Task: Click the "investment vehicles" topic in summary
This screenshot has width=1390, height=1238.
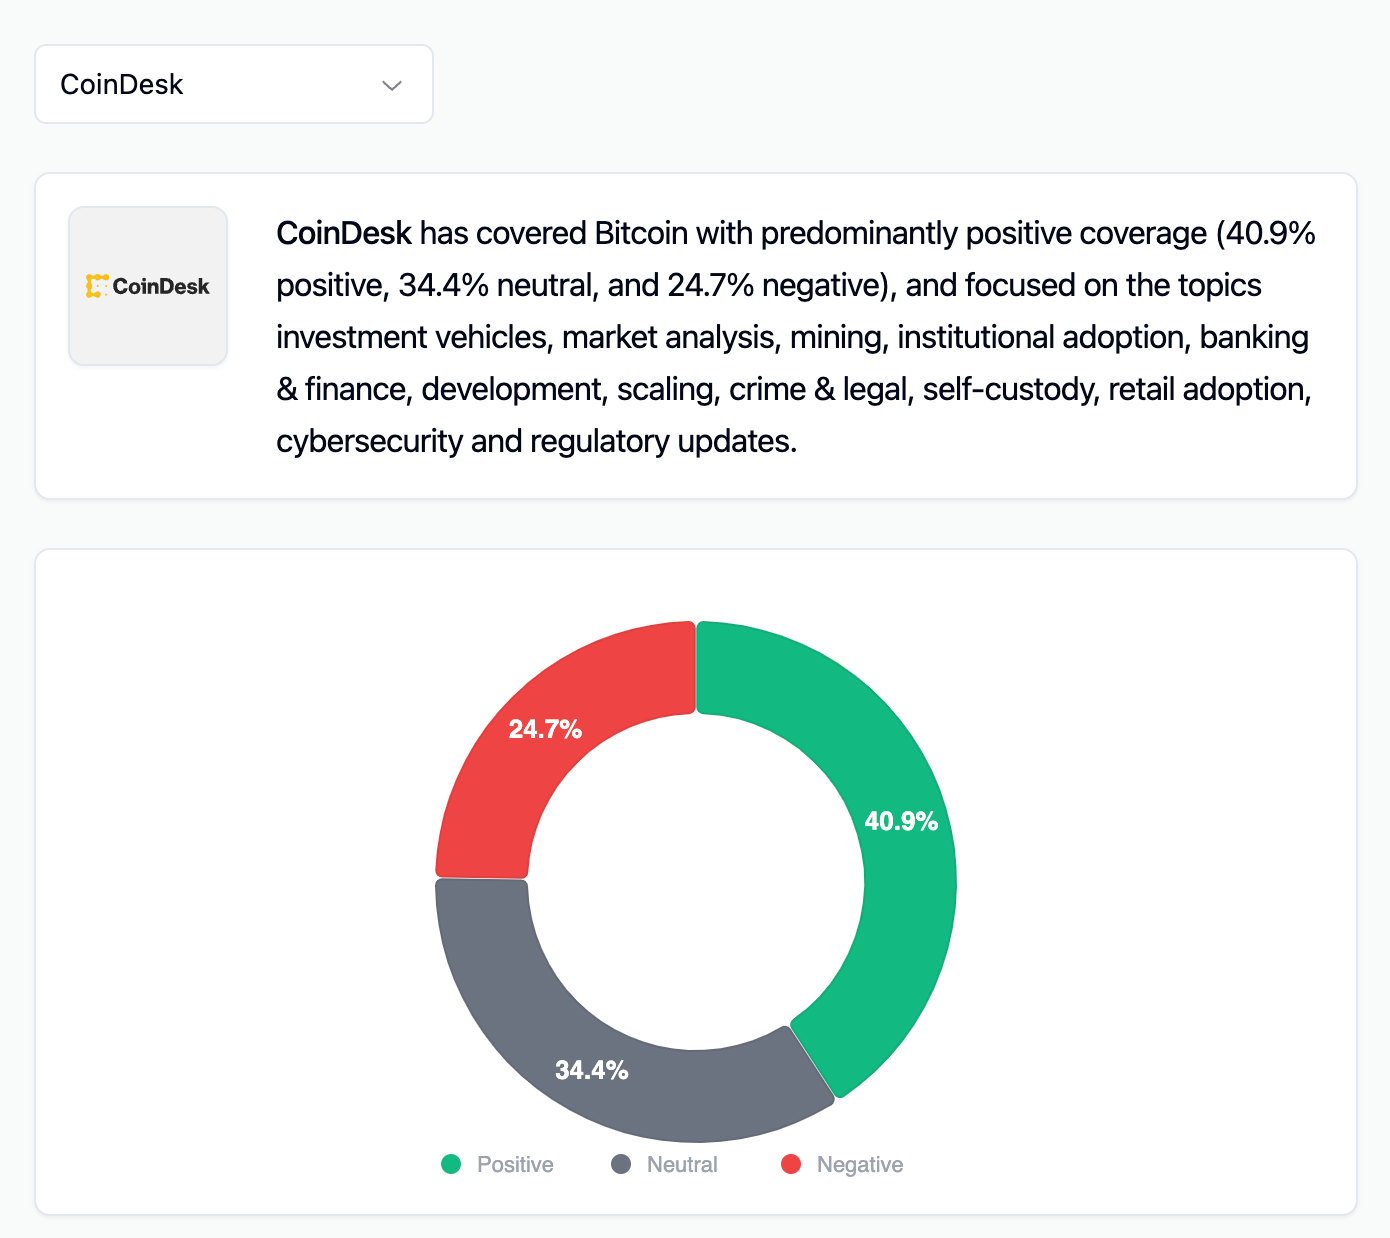Action: point(413,337)
